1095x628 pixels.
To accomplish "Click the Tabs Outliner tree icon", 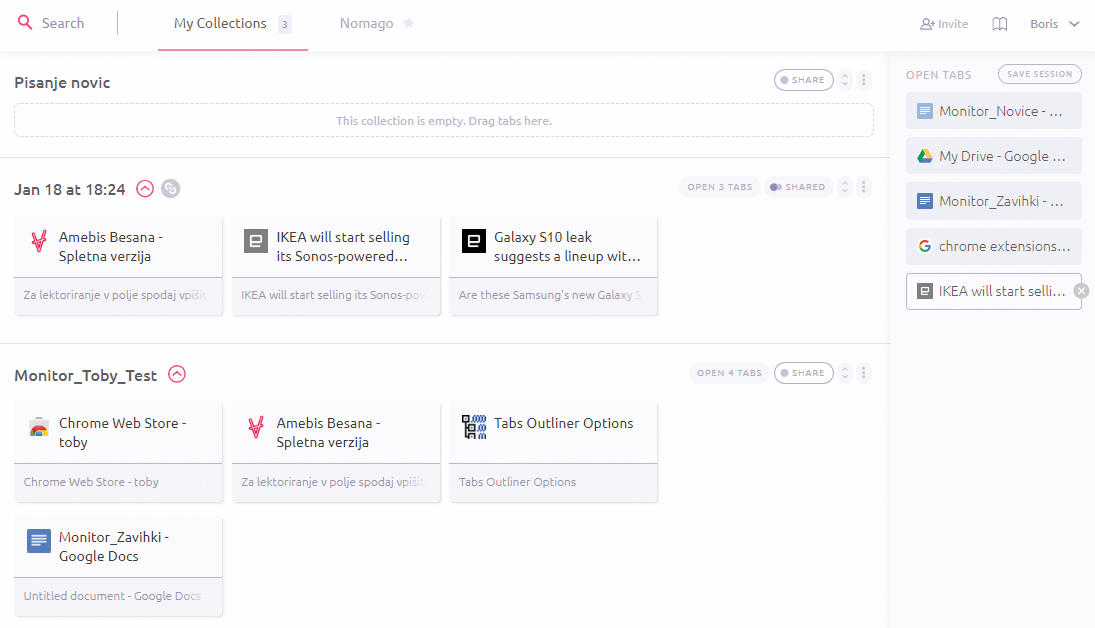I will 473,427.
